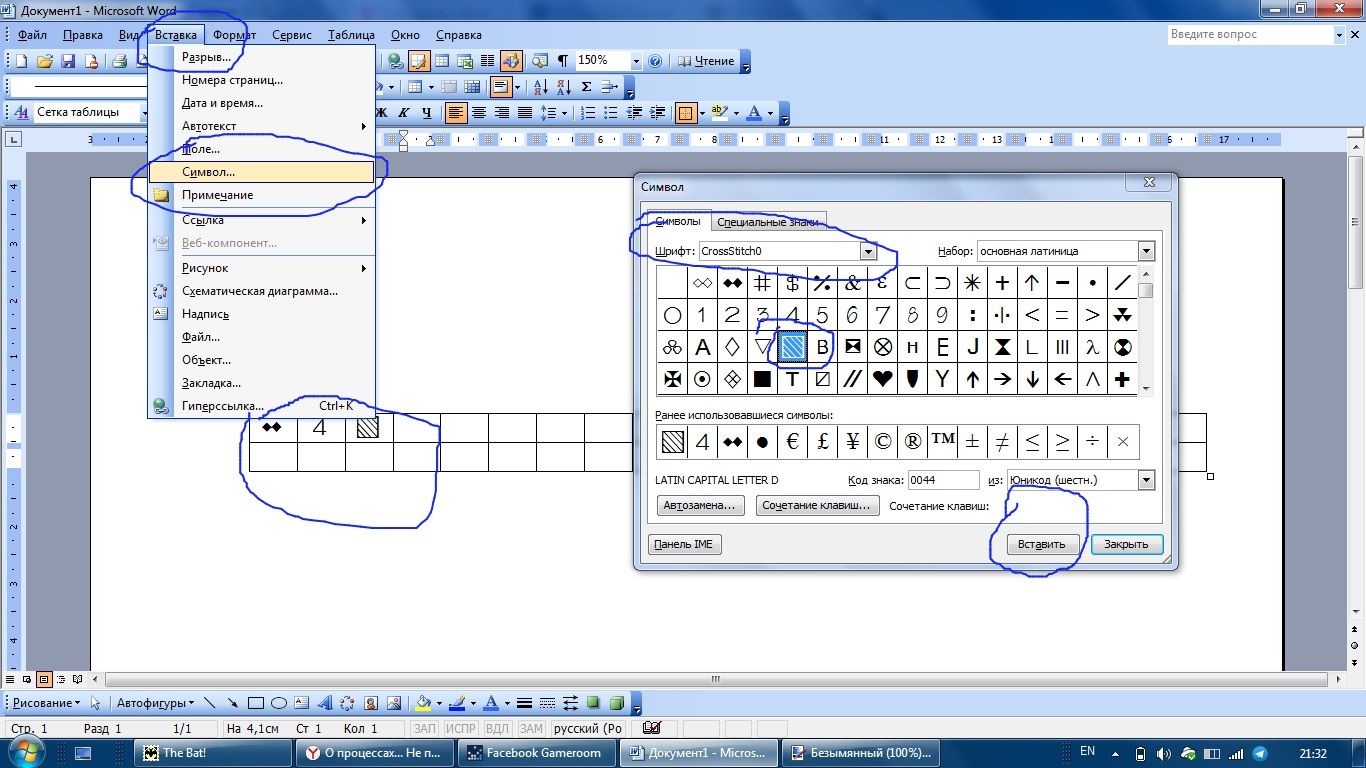The width and height of the screenshot is (1366, 768).
Task: Select the Символ... menu entry
Action: click(x=208, y=172)
